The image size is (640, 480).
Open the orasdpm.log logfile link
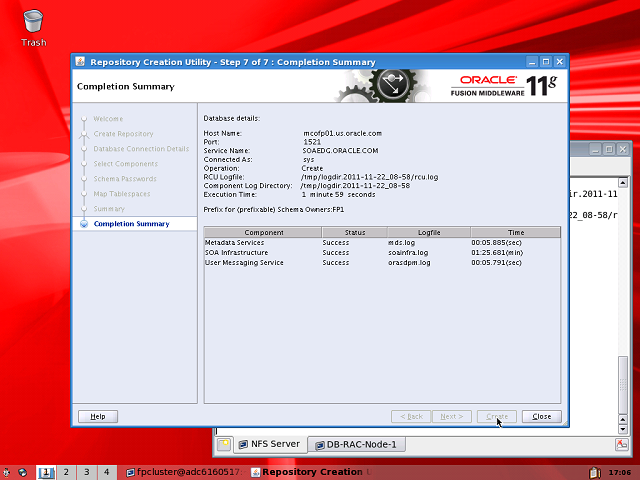click(x=409, y=262)
